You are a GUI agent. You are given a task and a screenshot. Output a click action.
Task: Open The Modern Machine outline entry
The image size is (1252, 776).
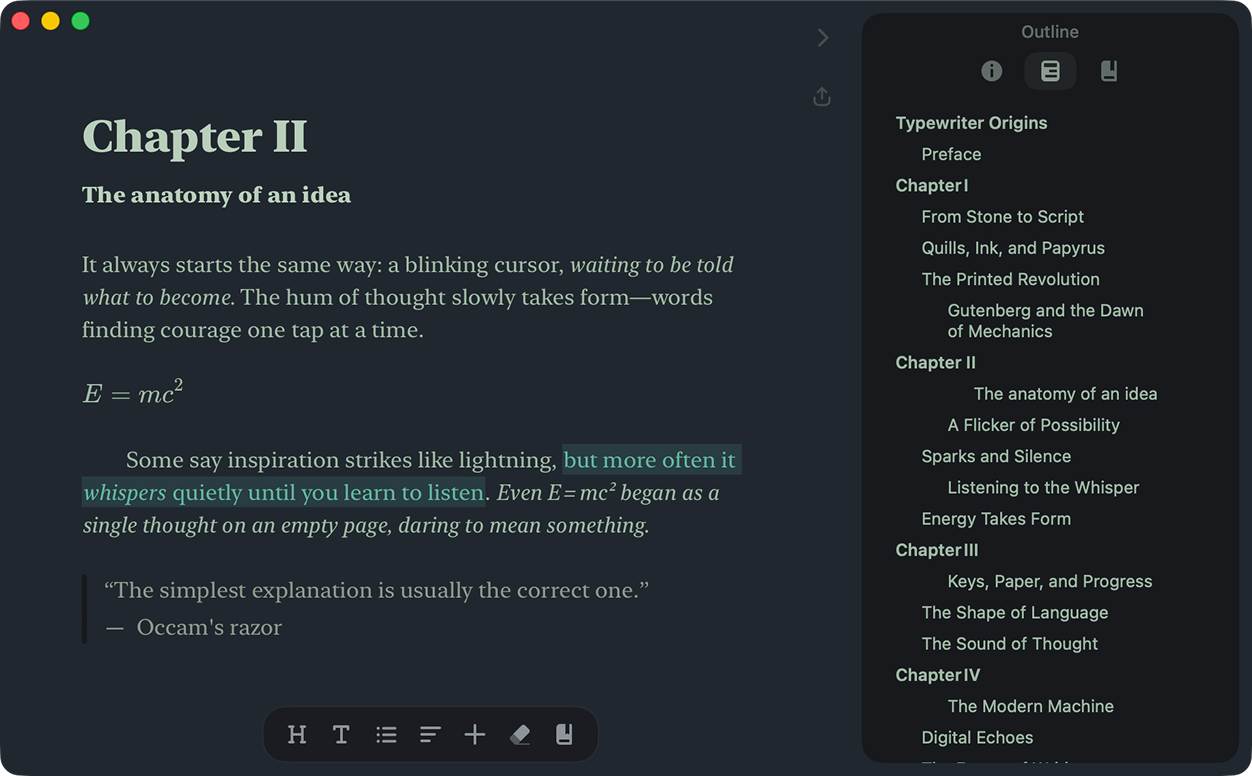[x=1030, y=706]
